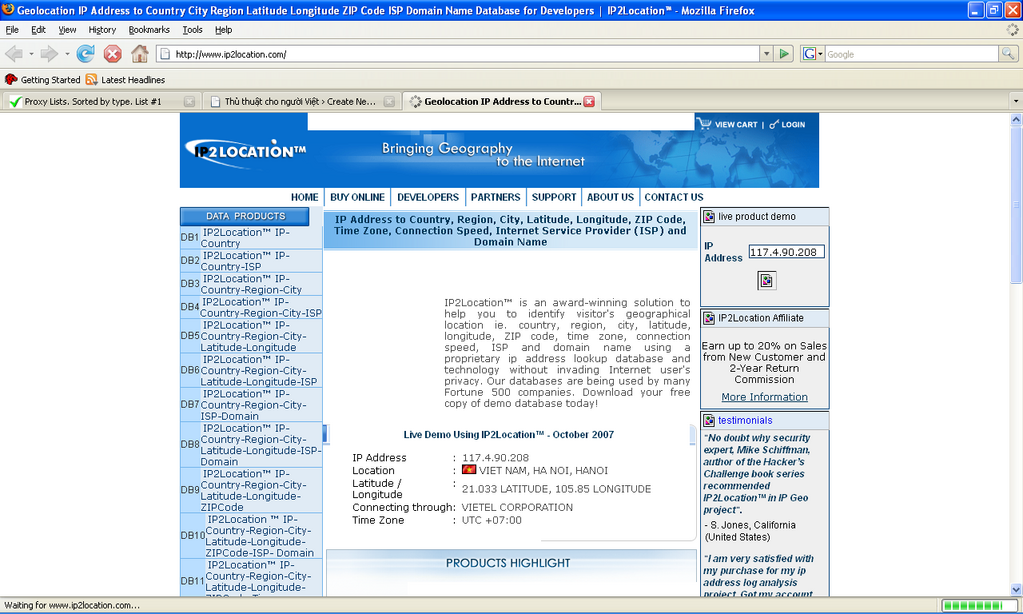Click the HOME navigation link
The image size is (1023, 614).
305,197
